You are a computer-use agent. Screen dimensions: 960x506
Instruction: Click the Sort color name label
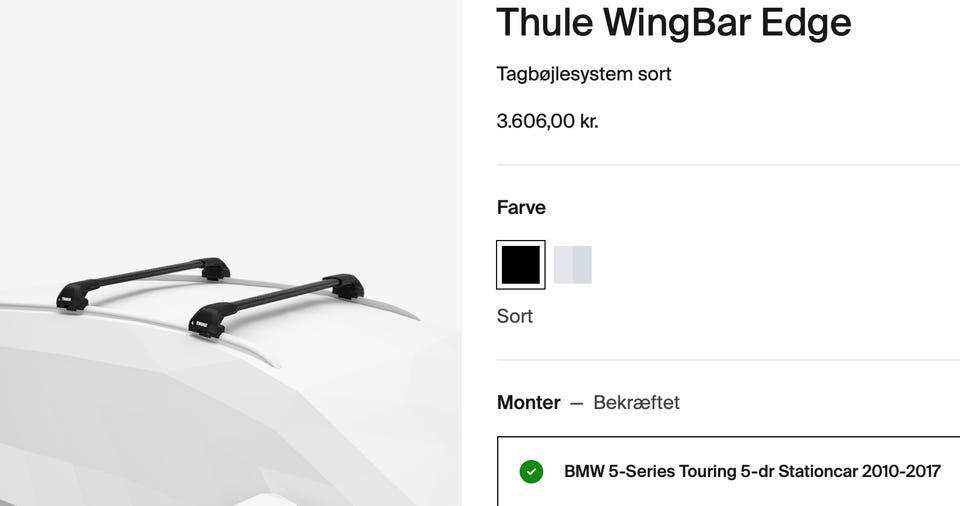pos(514,316)
